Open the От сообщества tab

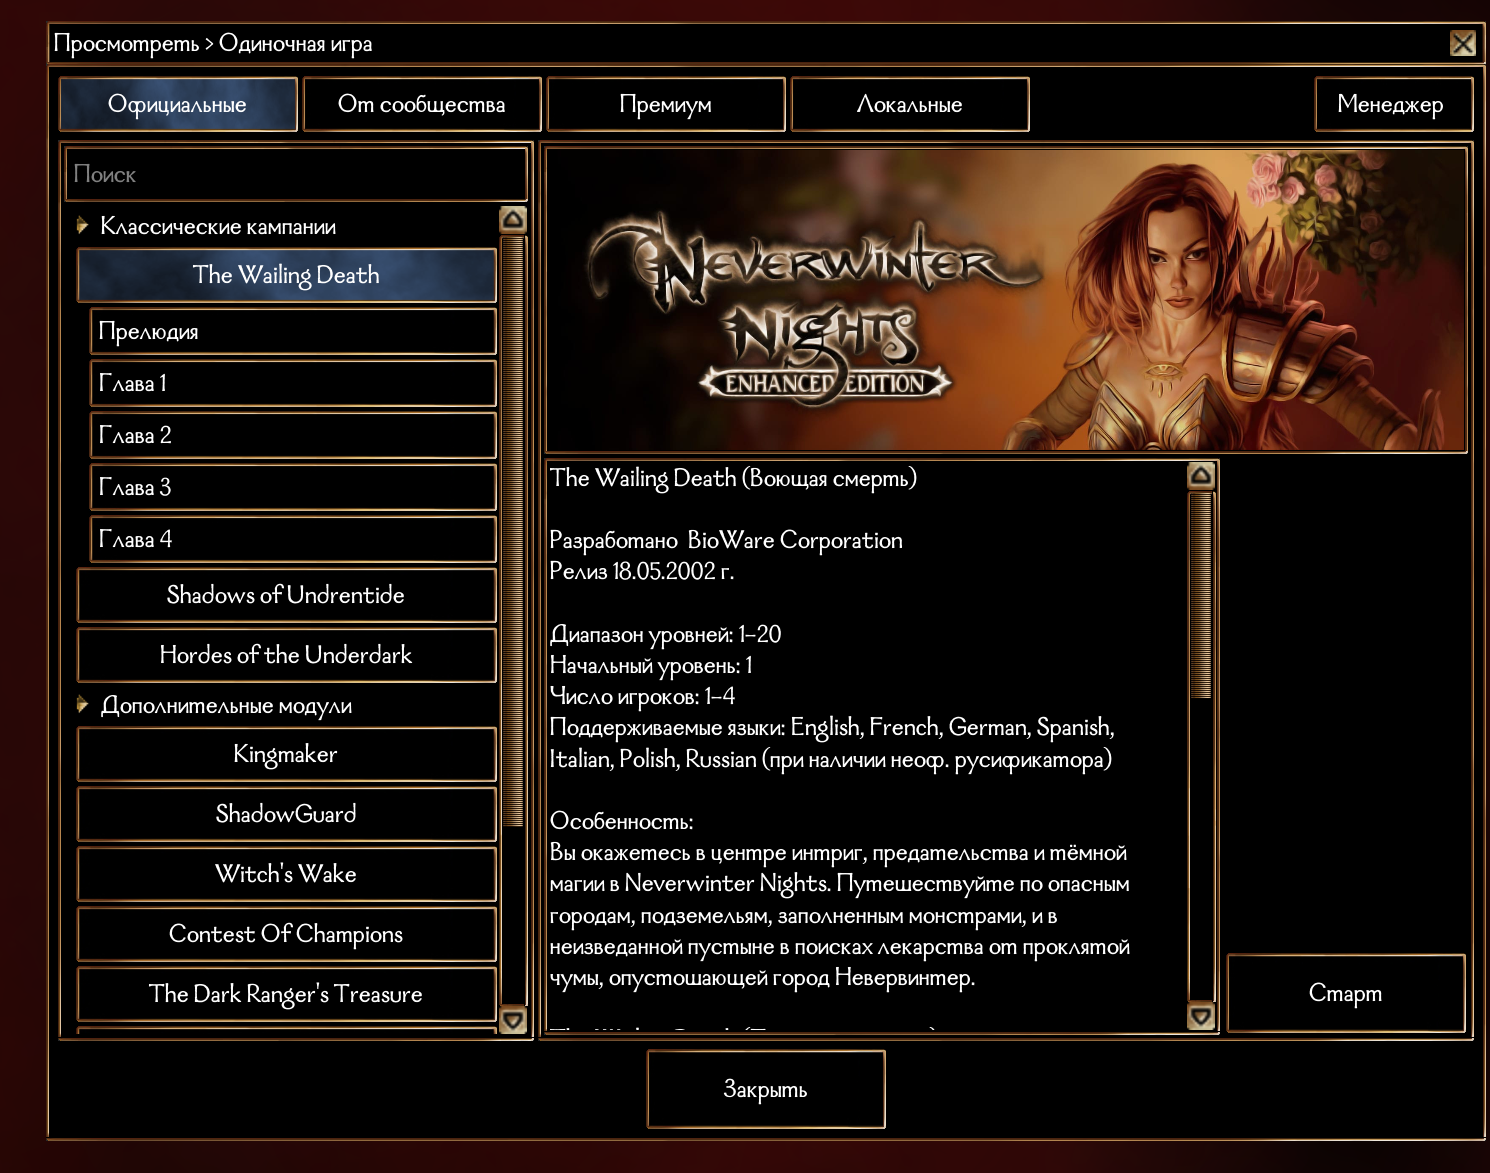coord(422,104)
